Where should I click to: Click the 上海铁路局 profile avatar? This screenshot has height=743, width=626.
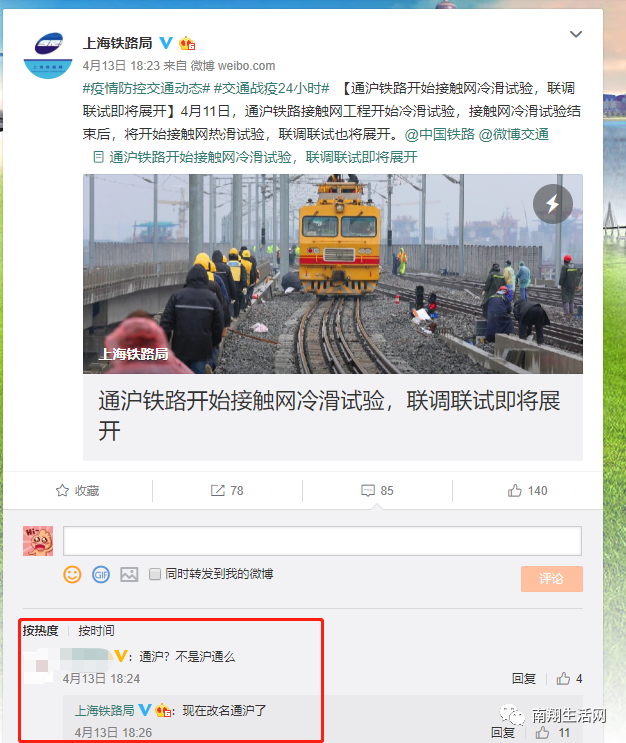(48, 55)
